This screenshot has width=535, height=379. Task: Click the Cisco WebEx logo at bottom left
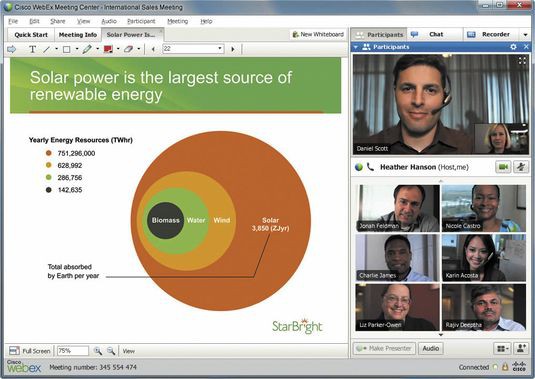(x=24, y=366)
